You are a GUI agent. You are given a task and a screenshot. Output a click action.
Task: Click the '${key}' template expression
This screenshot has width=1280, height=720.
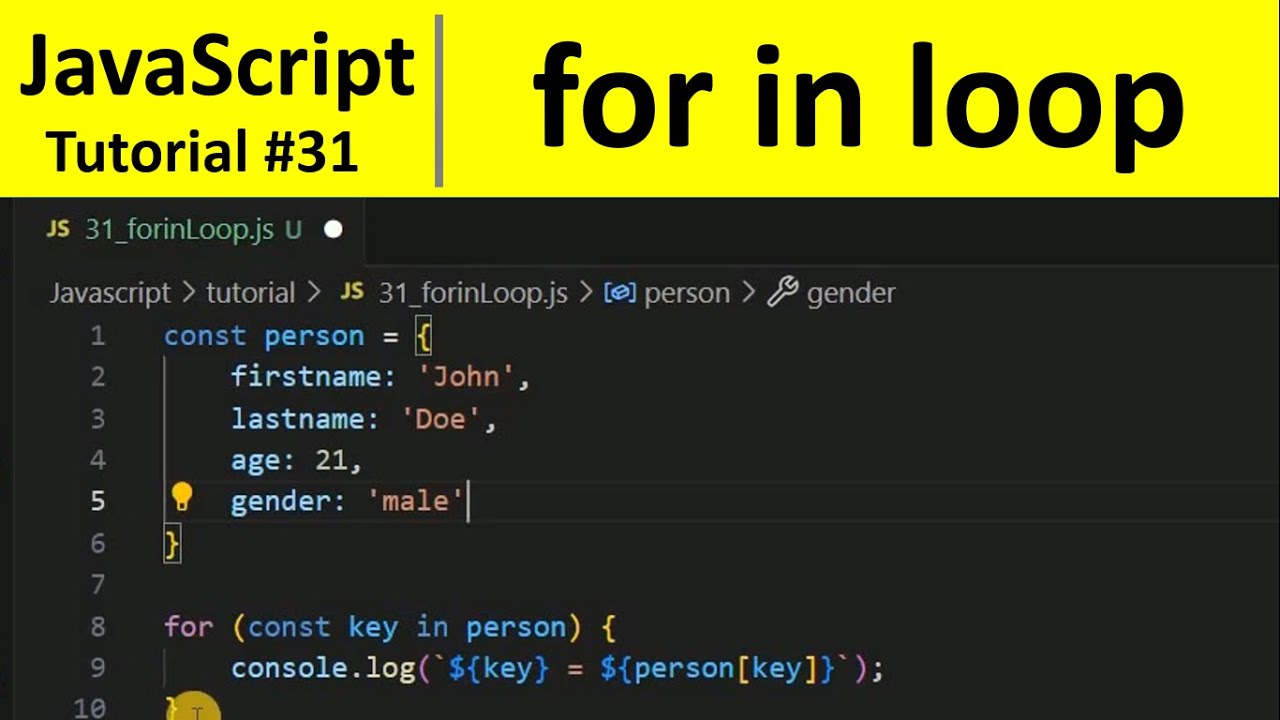pos(498,669)
